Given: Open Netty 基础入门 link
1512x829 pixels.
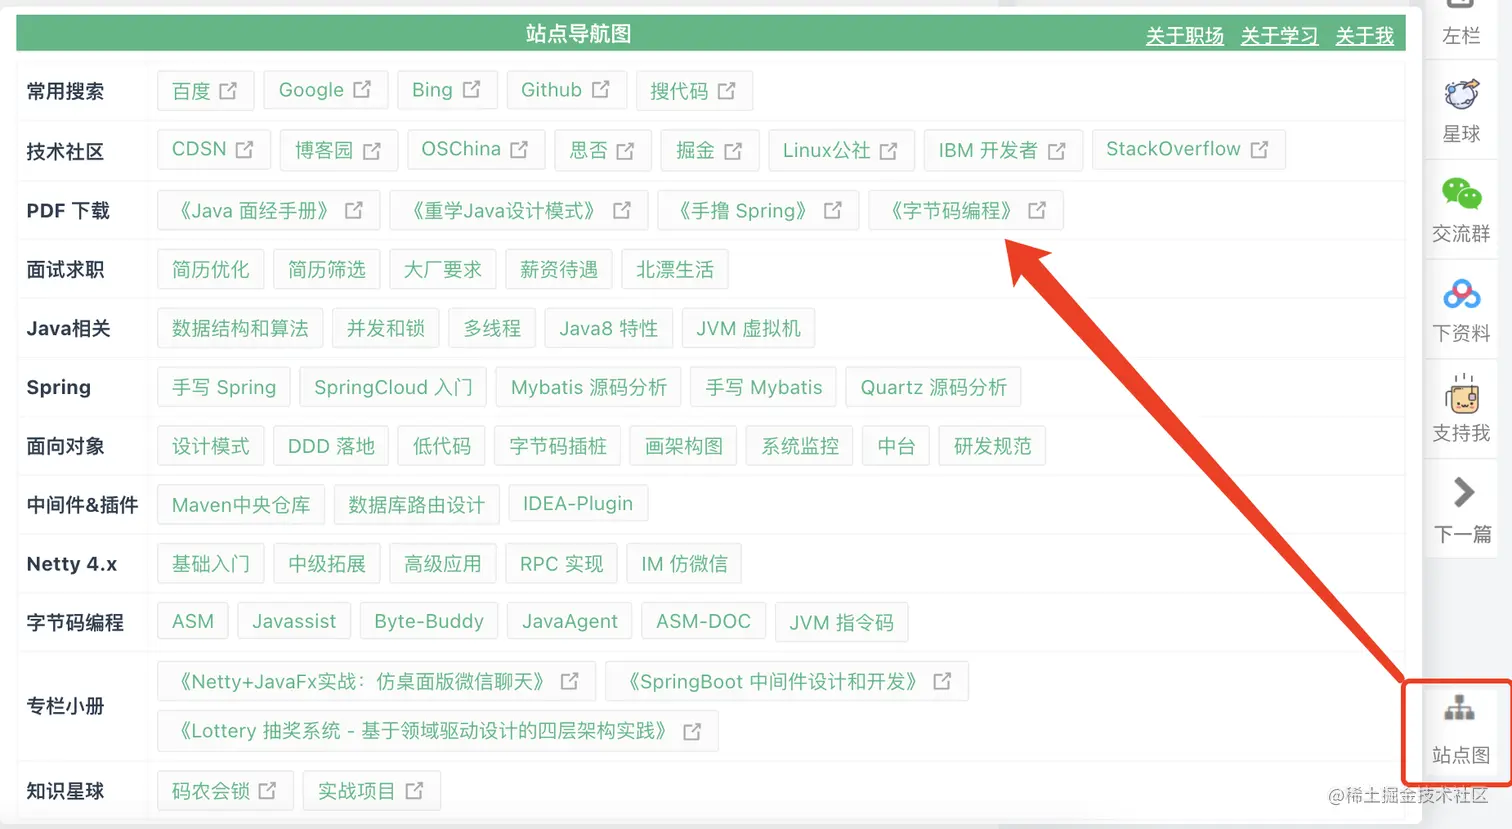Looking at the screenshot, I should (210, 563).
